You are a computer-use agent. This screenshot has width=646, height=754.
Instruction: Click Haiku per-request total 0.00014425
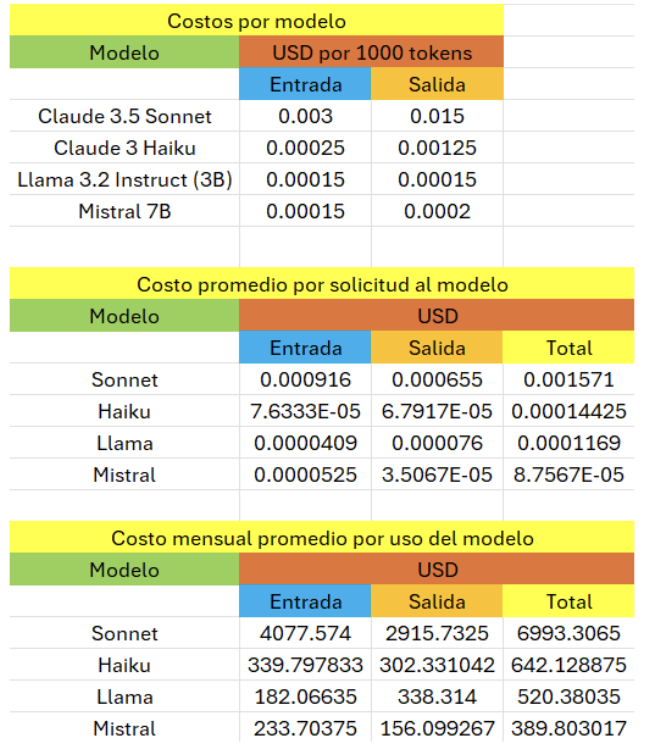[x=569, y=411]
